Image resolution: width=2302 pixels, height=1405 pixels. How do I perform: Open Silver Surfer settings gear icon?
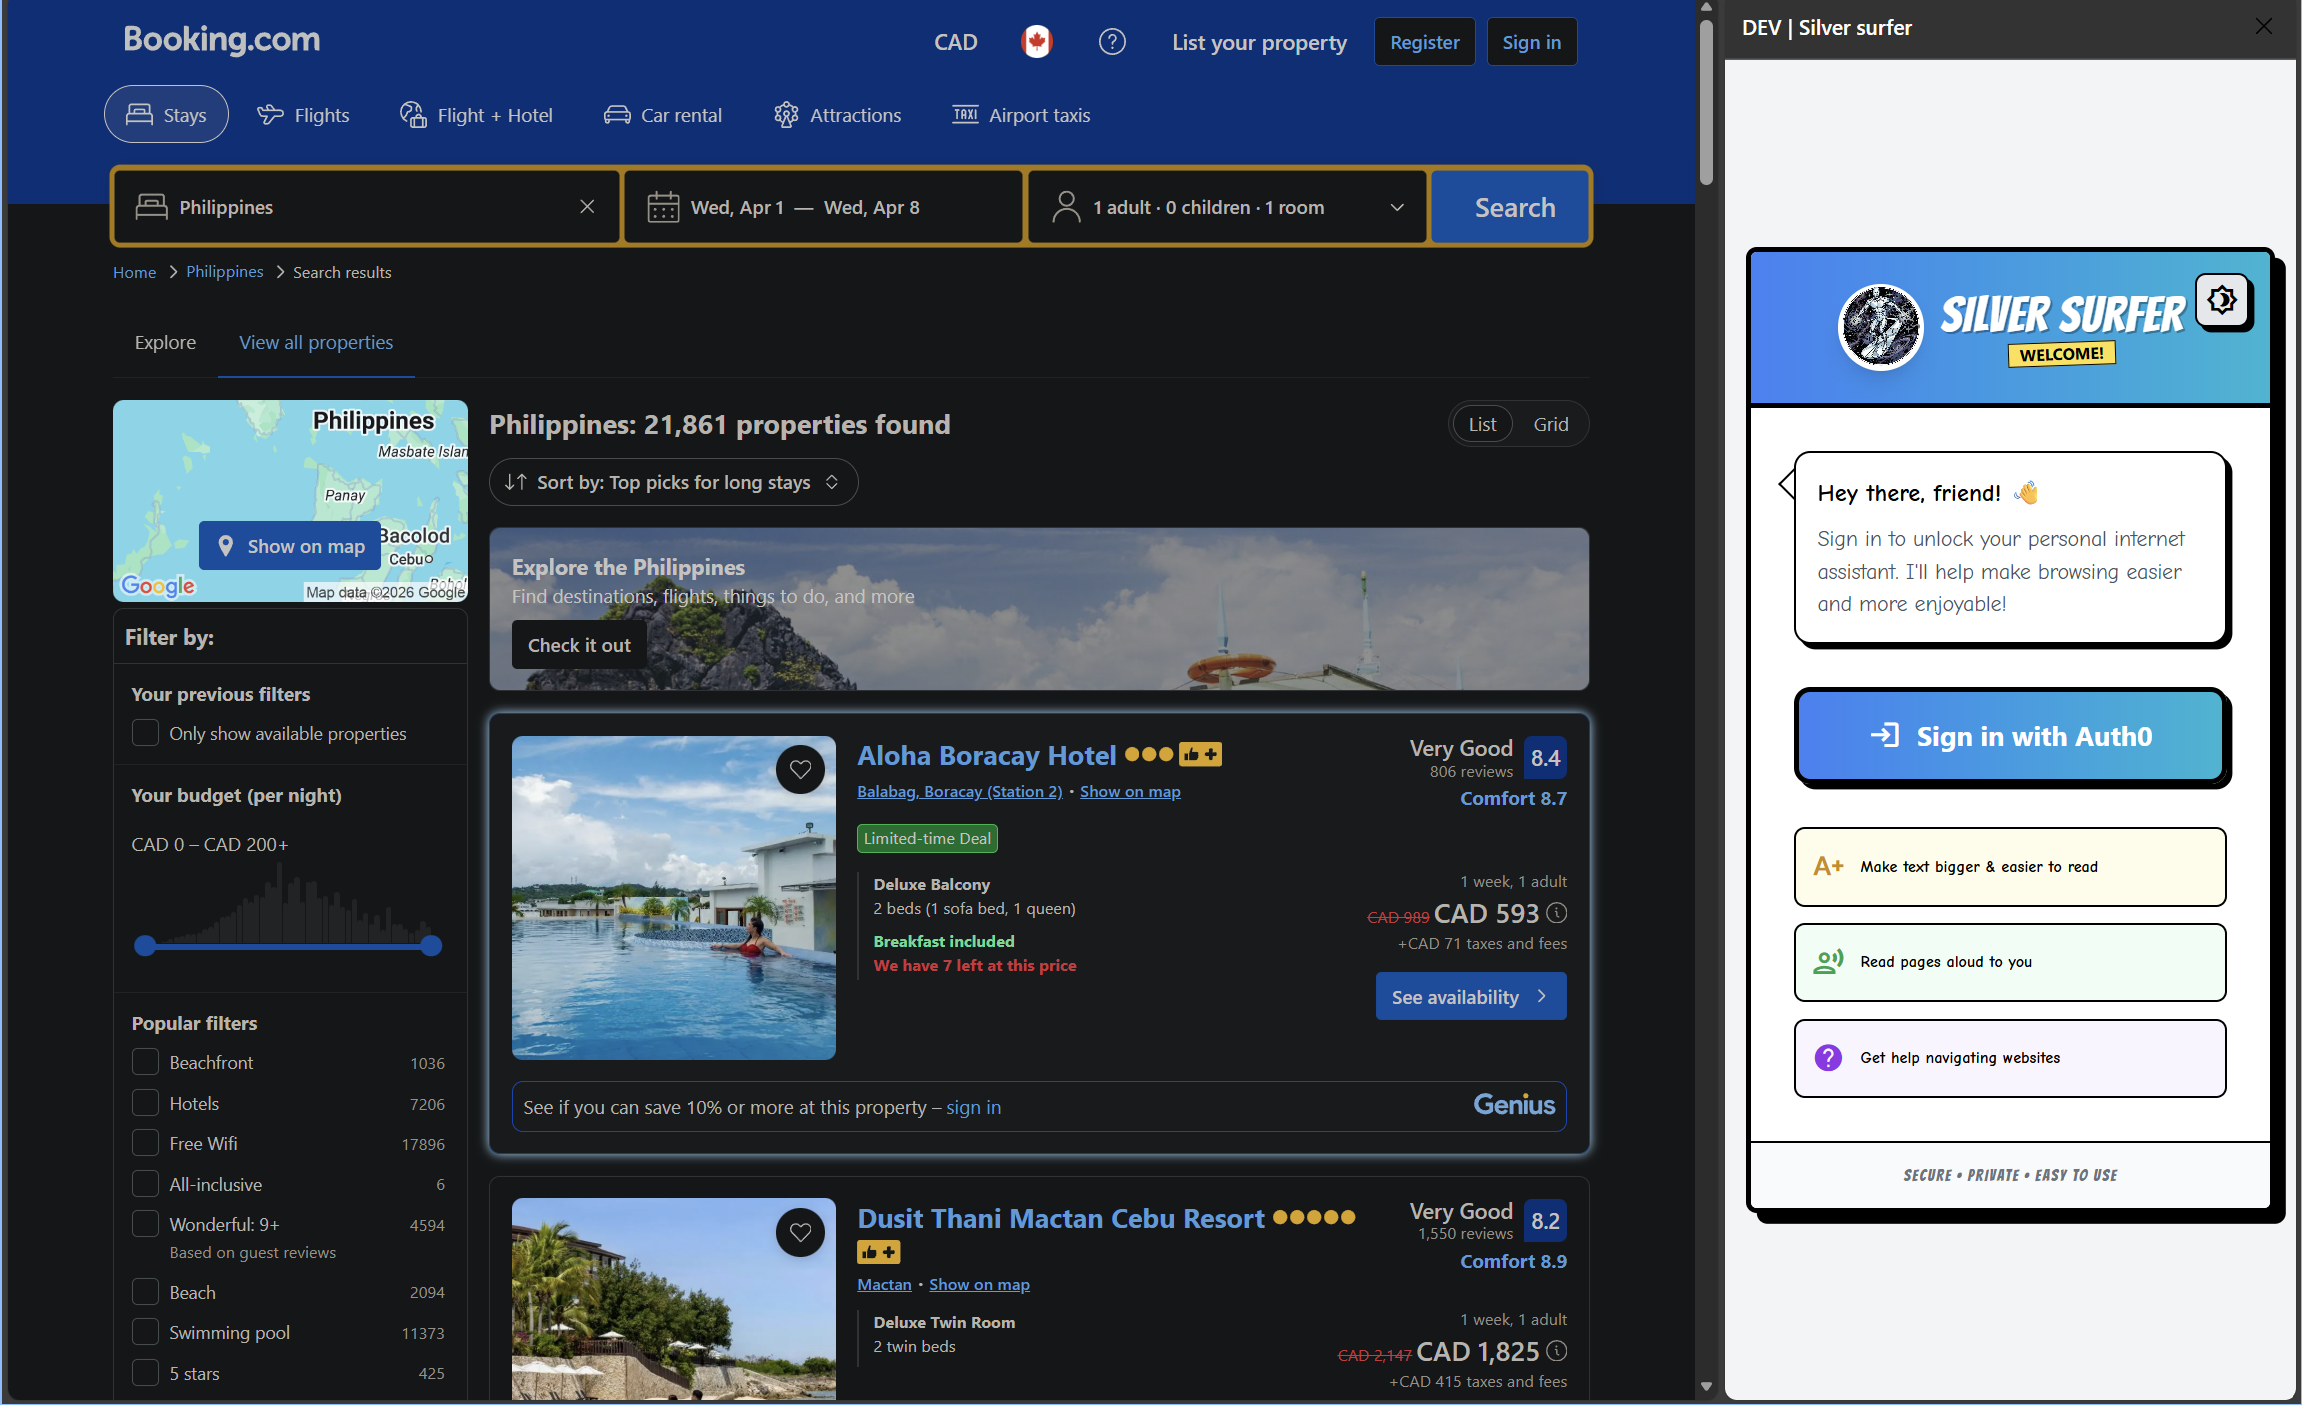pos(2222,300)
